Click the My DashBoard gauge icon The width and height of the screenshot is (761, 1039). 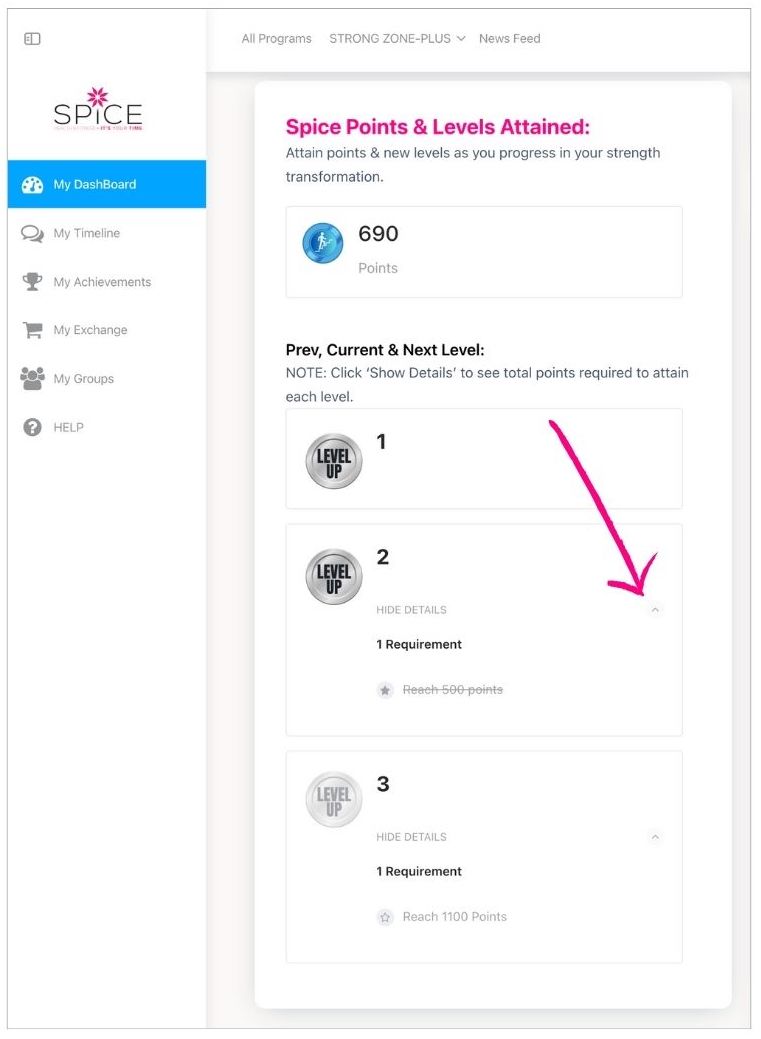click(x=32, y=185)
